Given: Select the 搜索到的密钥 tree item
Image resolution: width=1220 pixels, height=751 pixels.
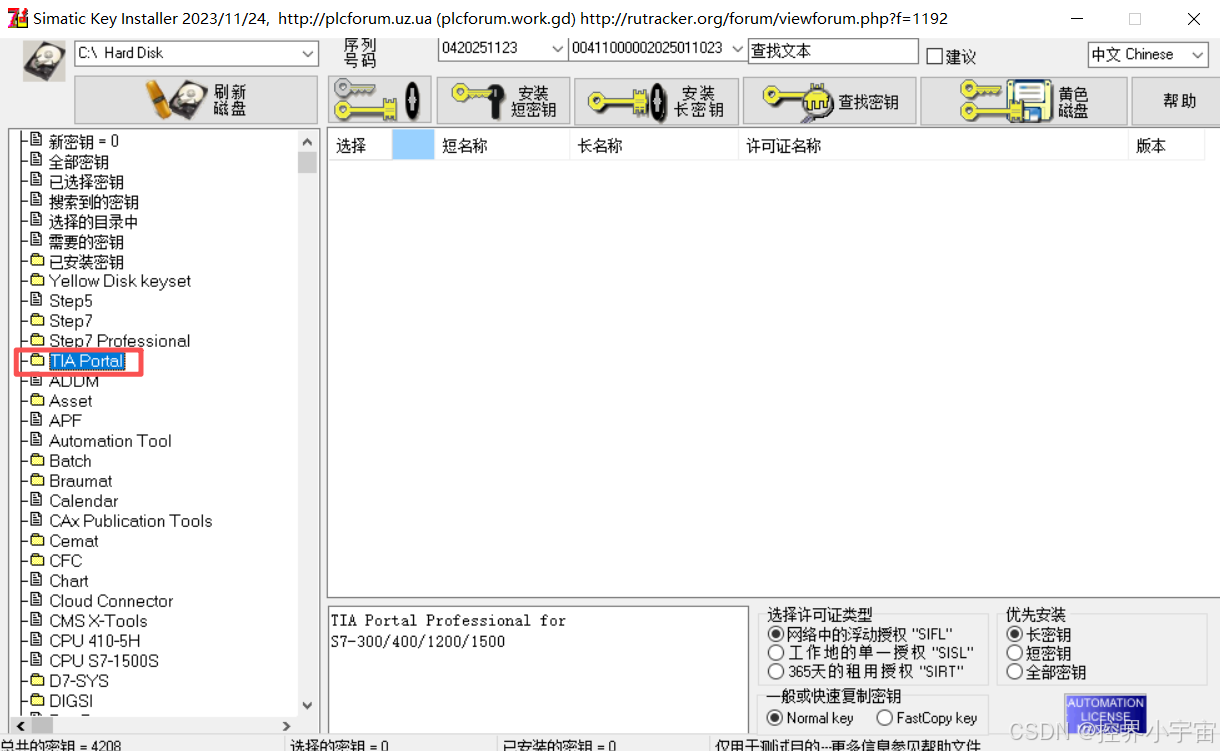Looking at the screenshot, I should (94, 201).
